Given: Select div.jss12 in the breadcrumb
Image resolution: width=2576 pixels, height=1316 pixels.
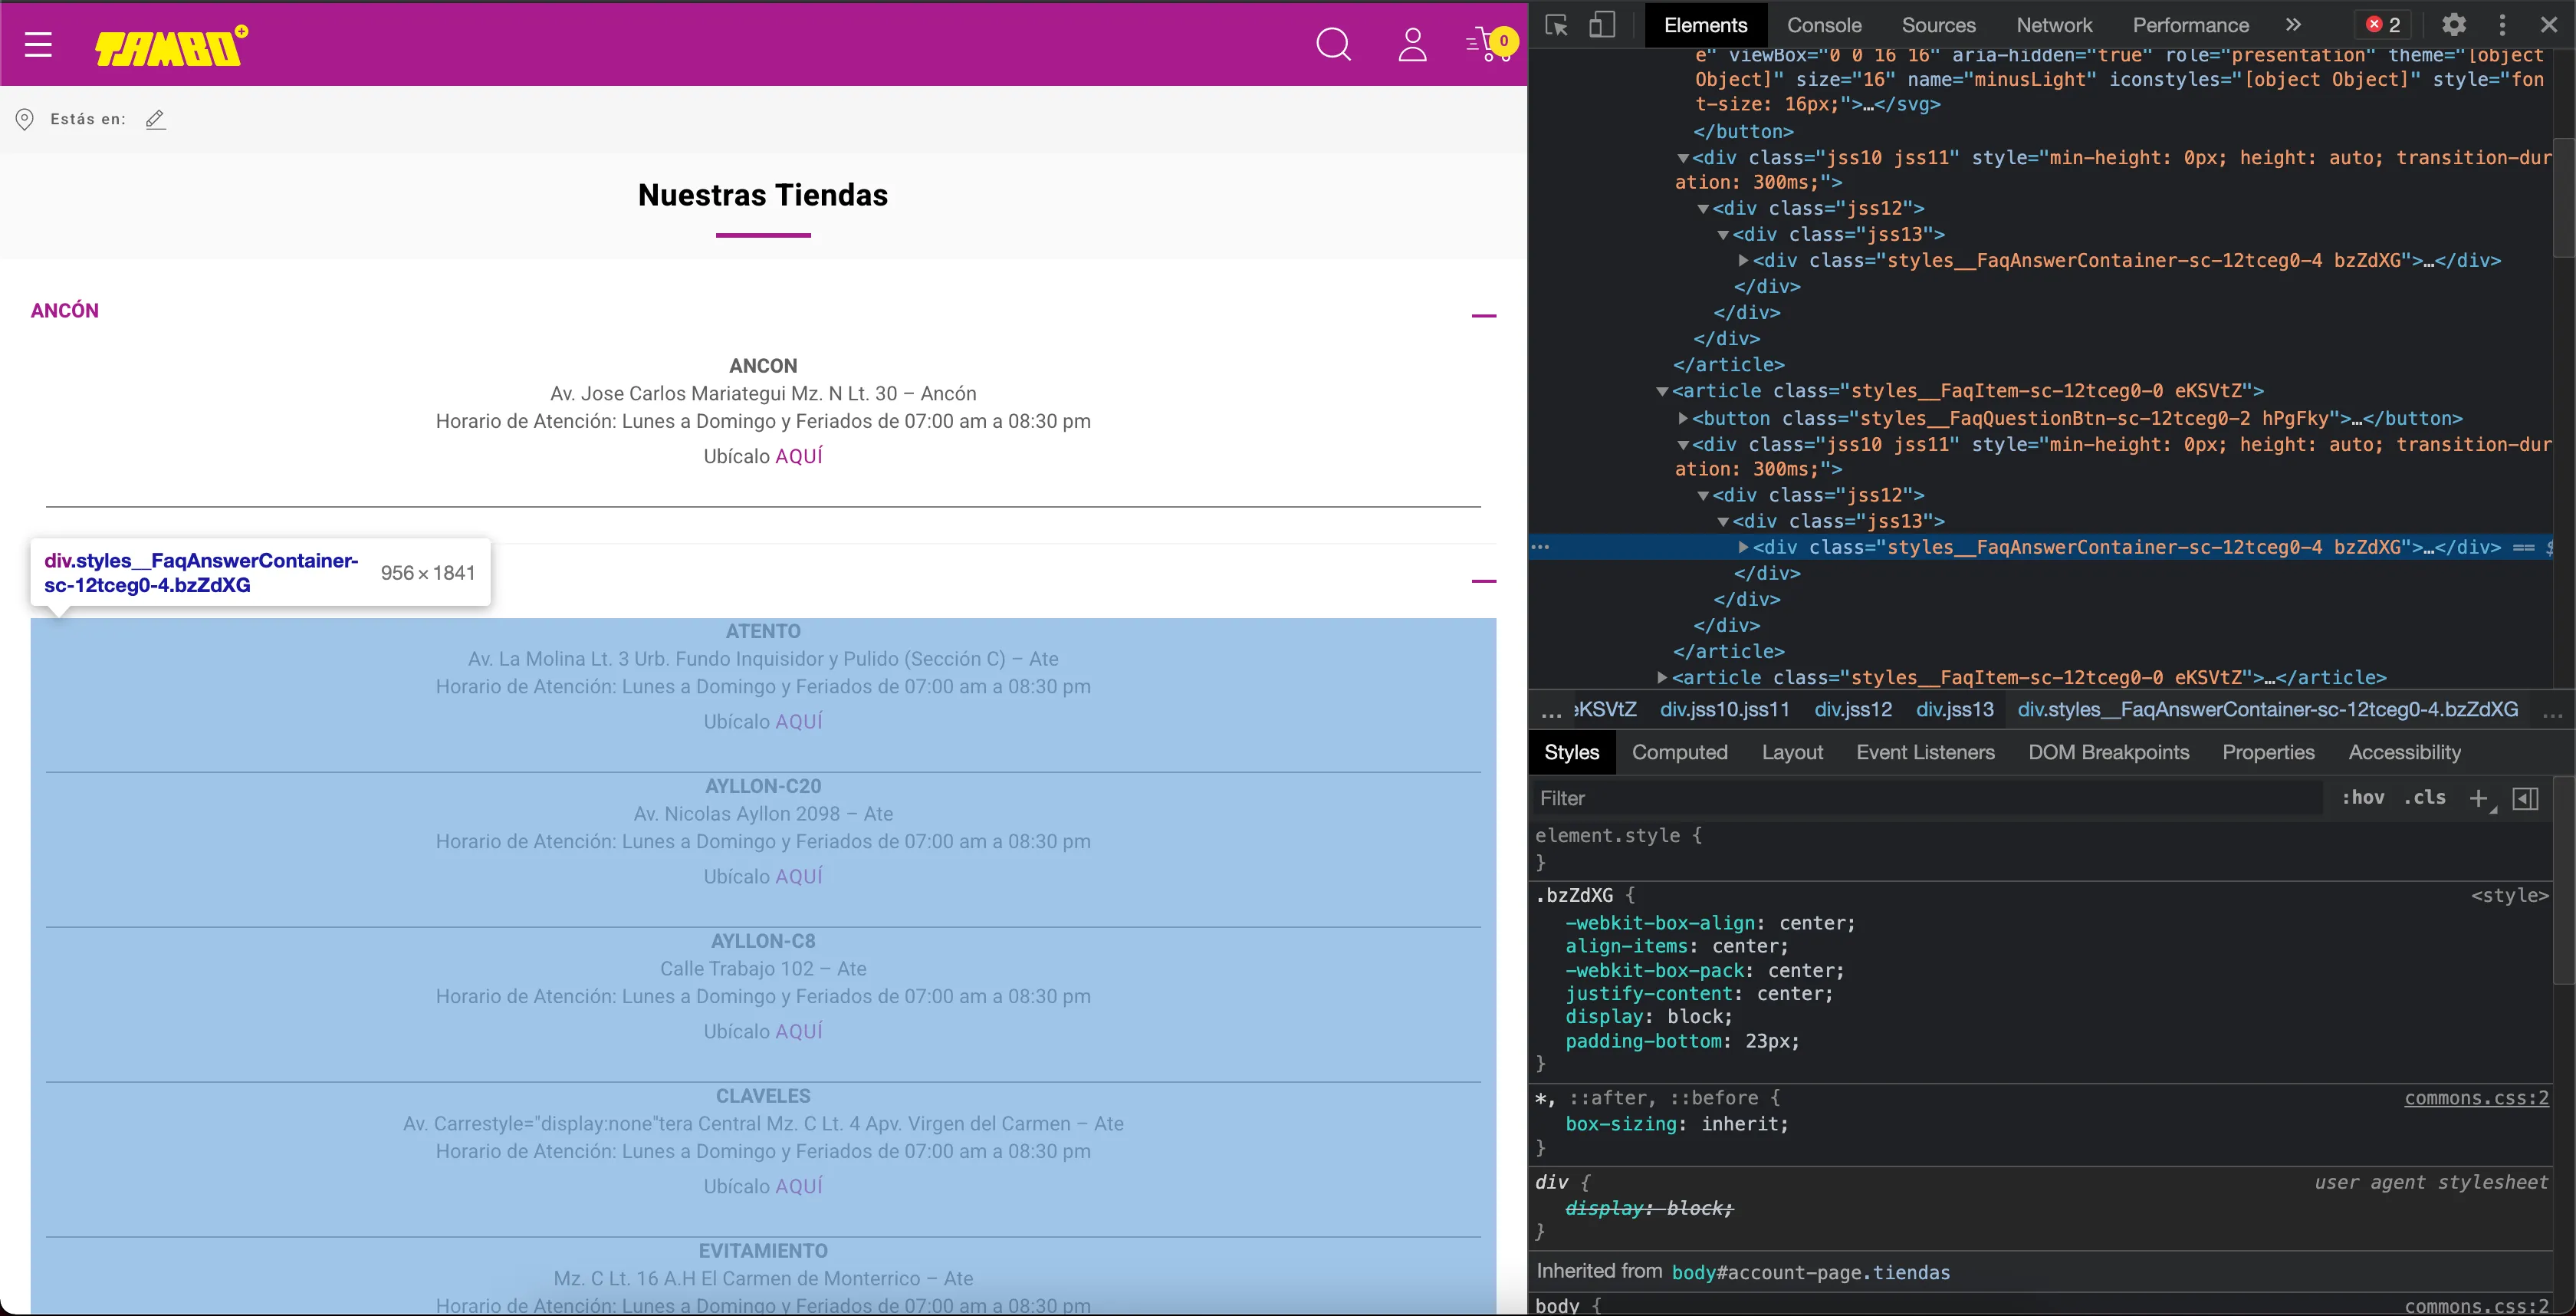Looking at the screenshot, I should pyautogui.click(x=1853, y=709).
